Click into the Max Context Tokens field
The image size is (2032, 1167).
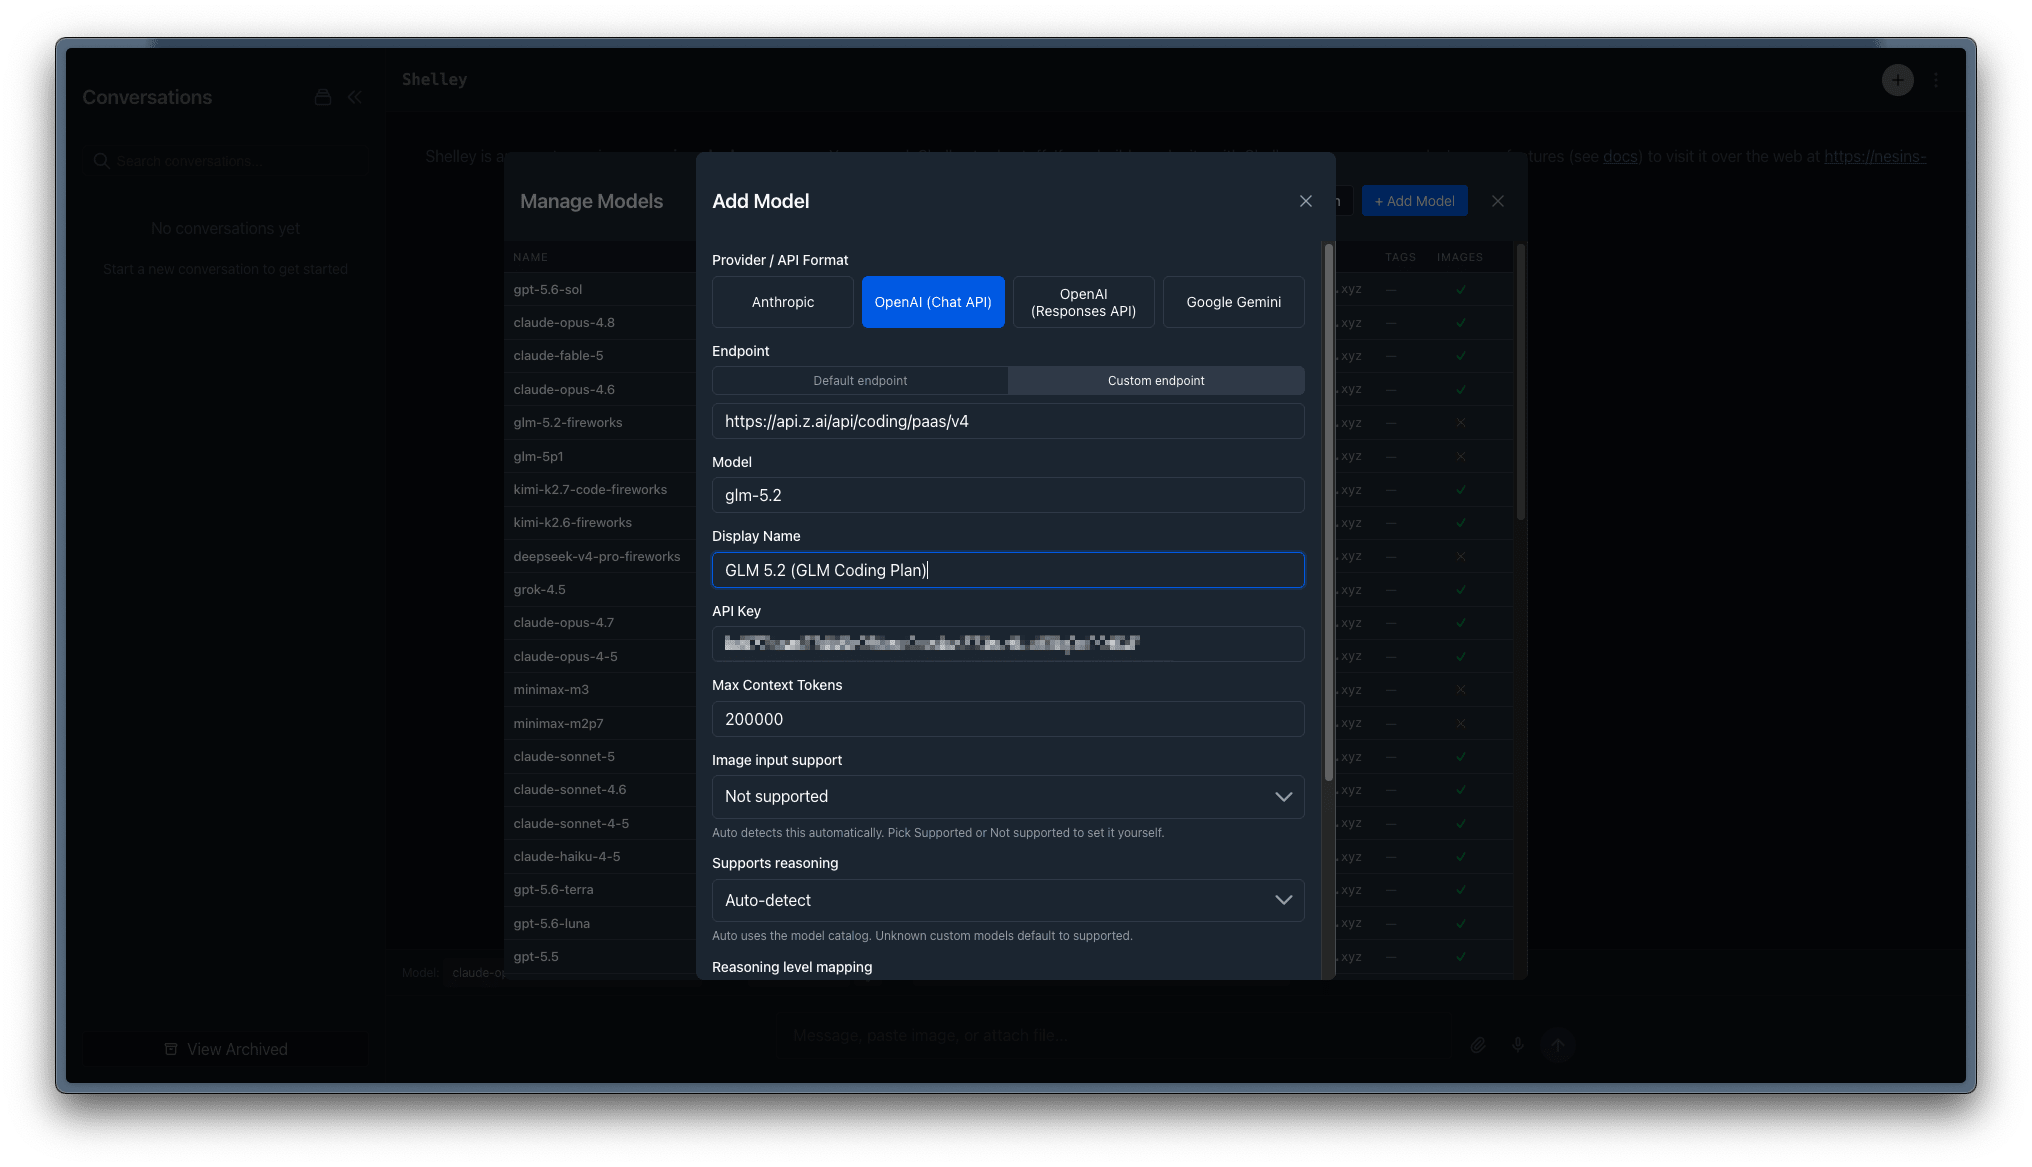click(x=1008, y=719)
